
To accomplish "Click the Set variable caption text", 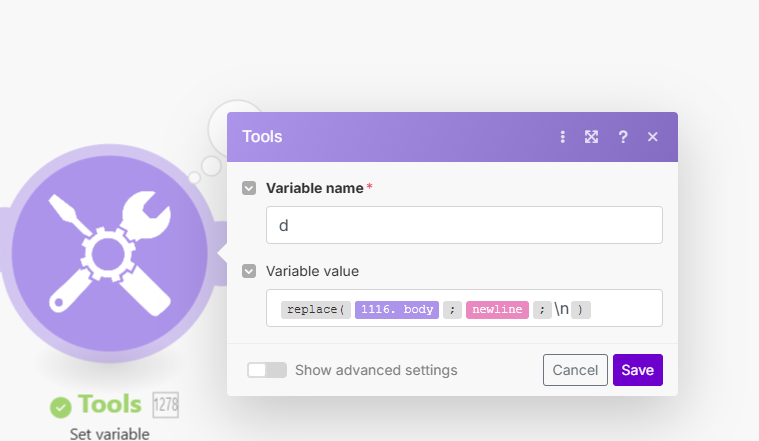I will pos(110,434).
